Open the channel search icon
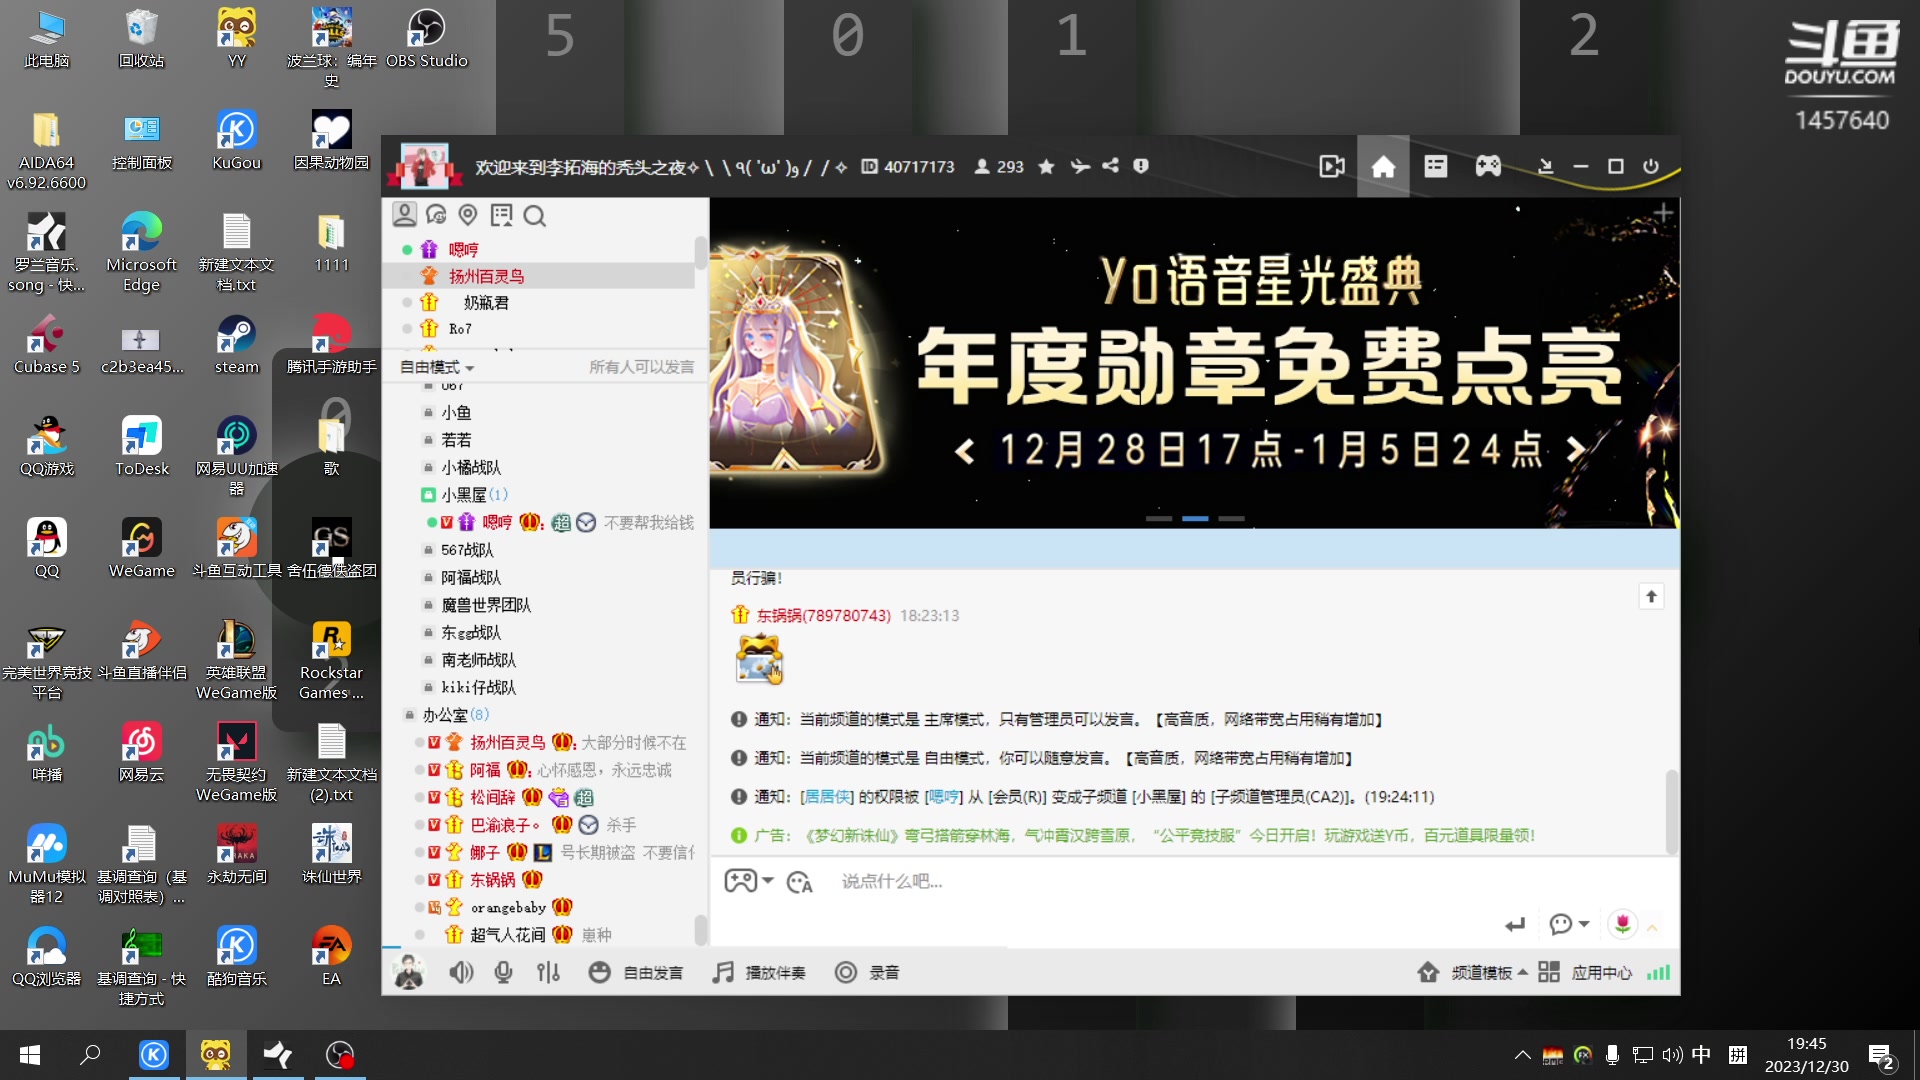Viewport: 1920px width, 1080px height. [536, 216]
